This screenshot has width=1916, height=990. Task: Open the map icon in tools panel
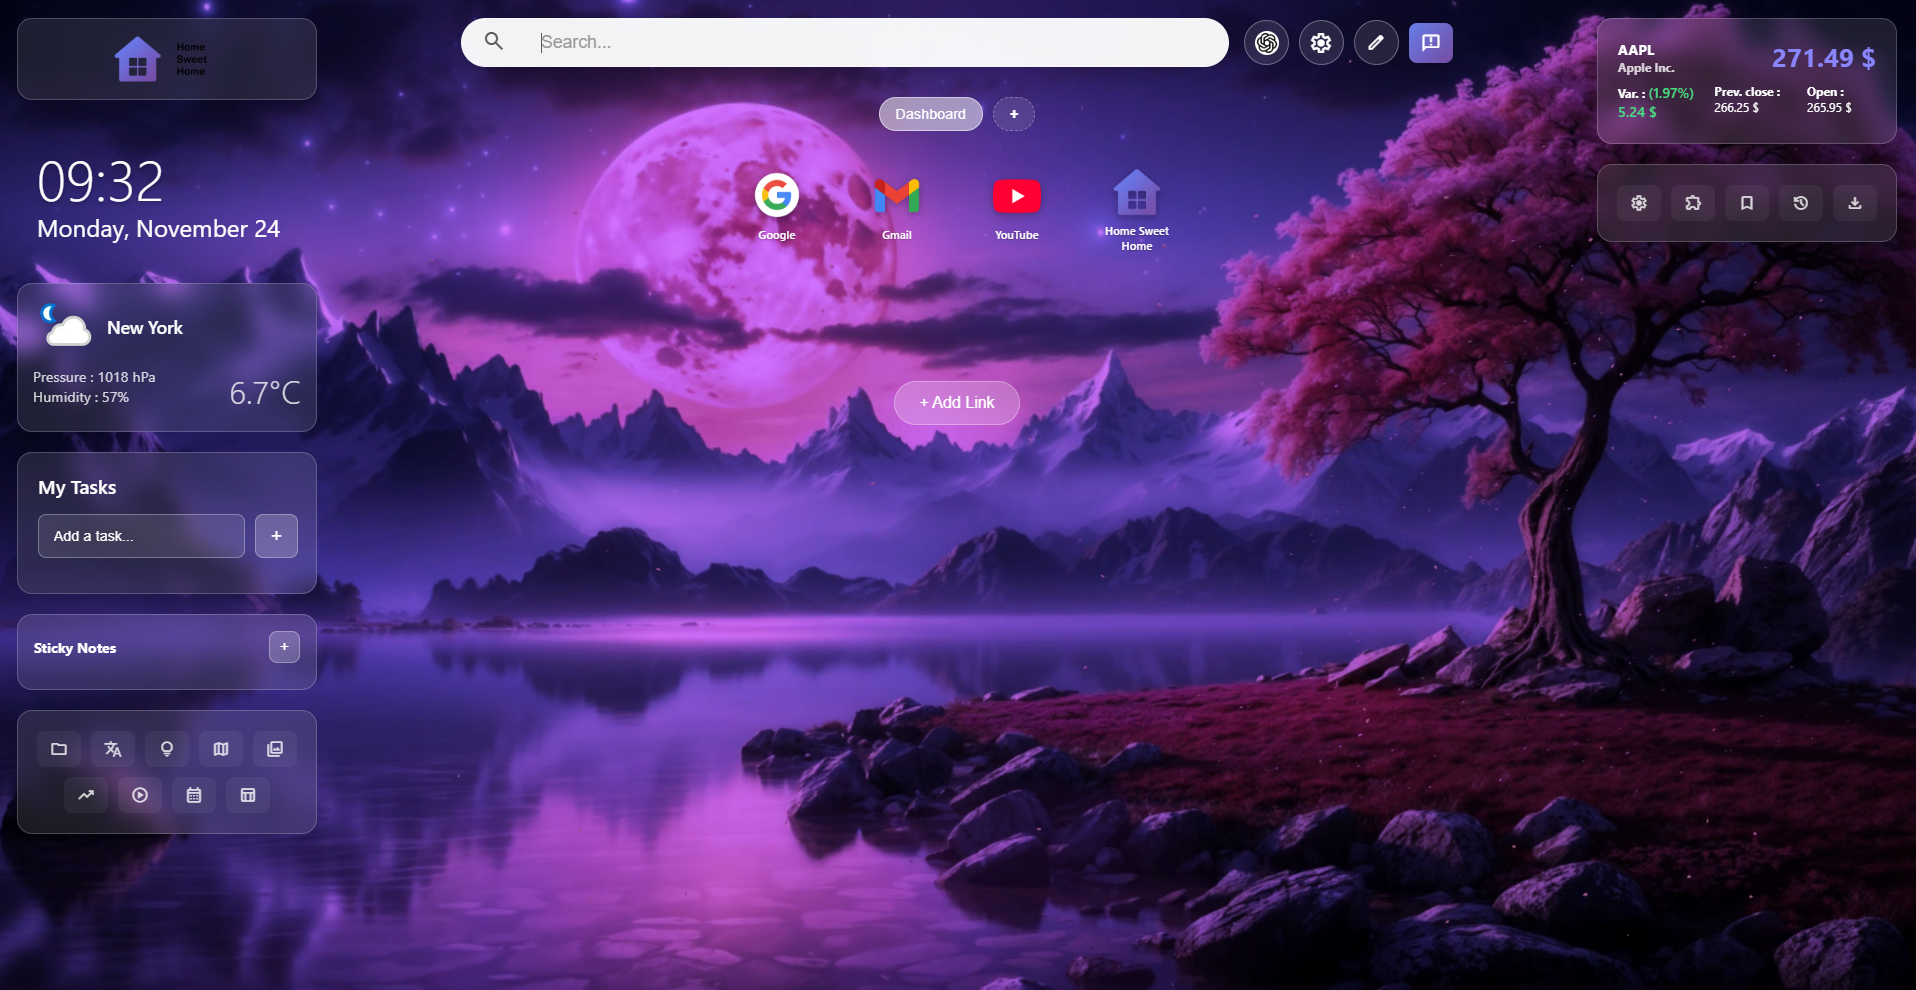click(221, 749)
